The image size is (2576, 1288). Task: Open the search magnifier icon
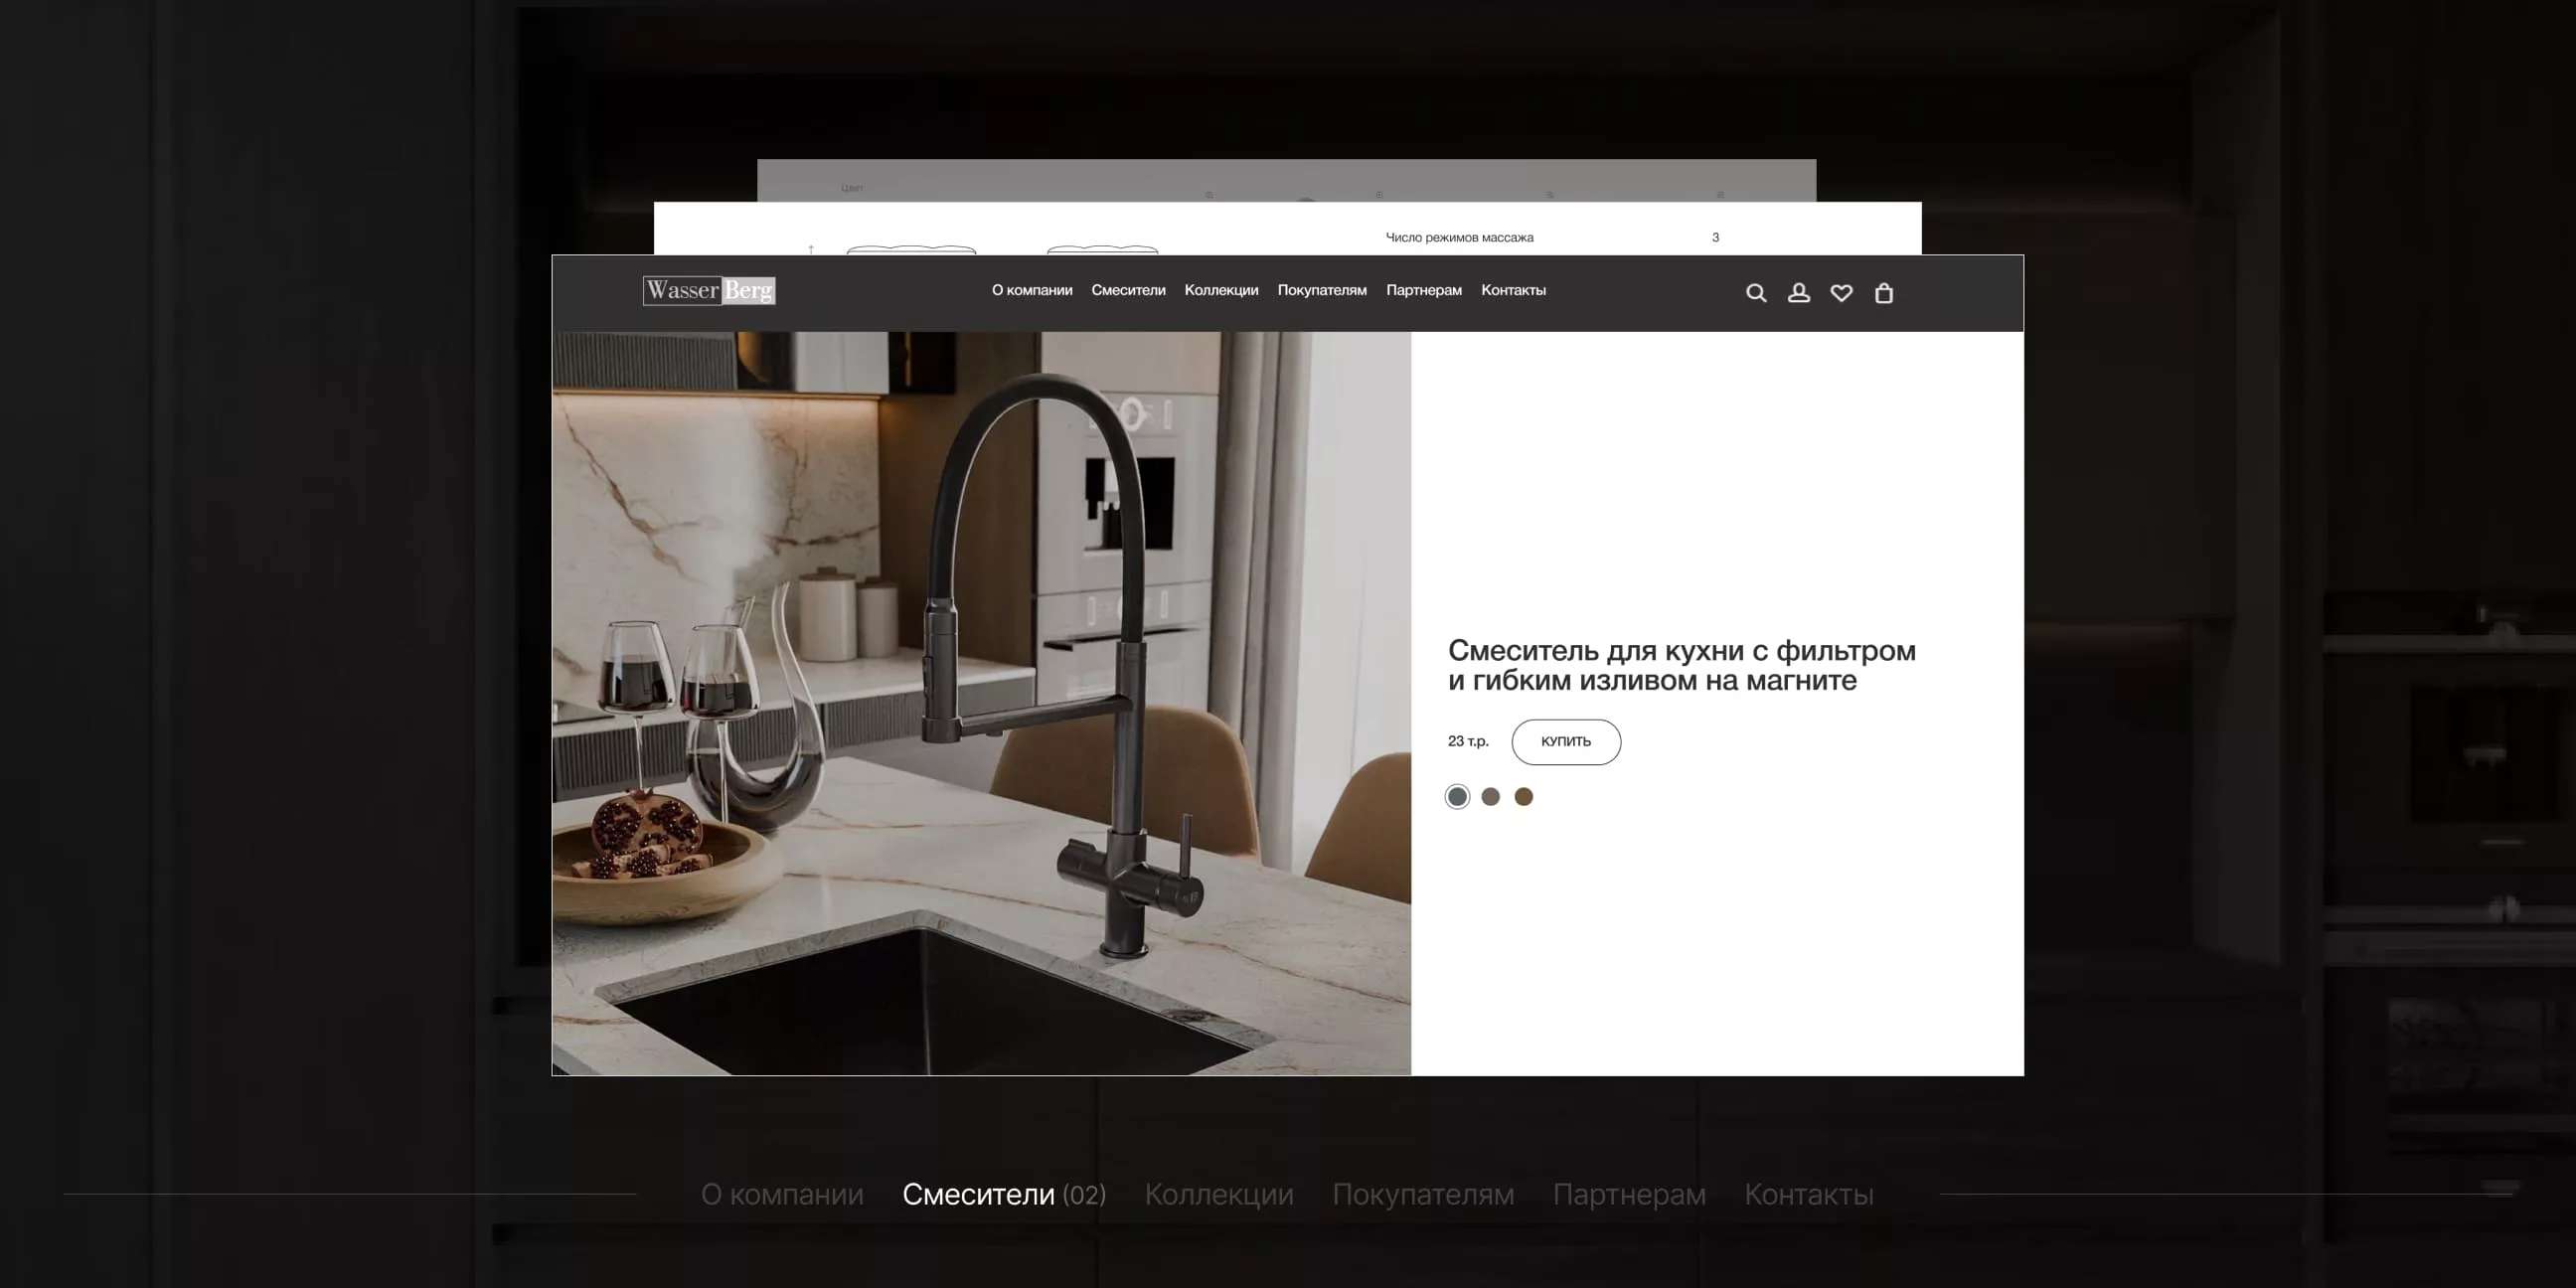1756,293
